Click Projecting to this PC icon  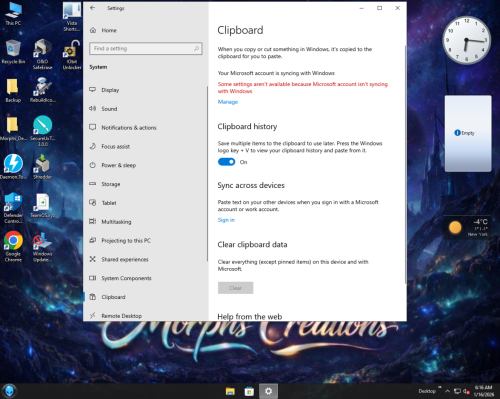pyautogui.click(x=93, y=240)
